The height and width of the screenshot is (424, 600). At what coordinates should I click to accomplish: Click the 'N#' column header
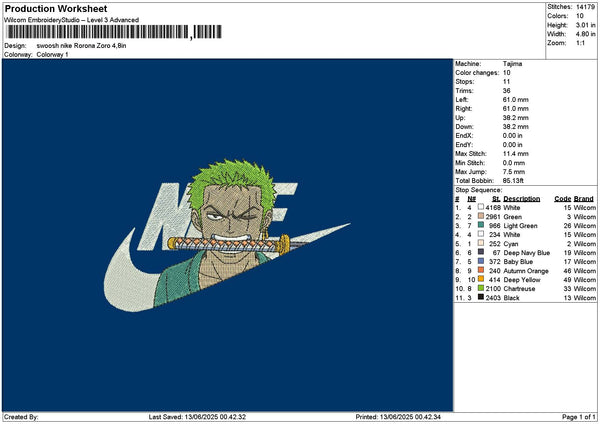pyautogui.click(x=471, y=199)
